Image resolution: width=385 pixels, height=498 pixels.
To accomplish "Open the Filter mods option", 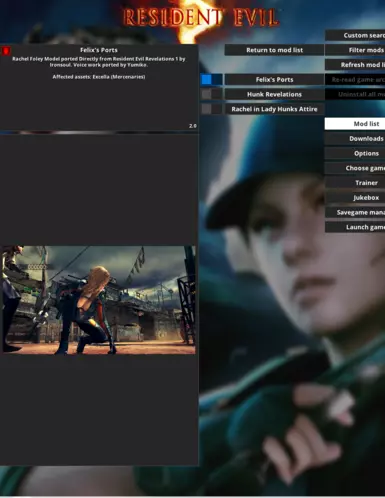I will [x=355, y=50].
